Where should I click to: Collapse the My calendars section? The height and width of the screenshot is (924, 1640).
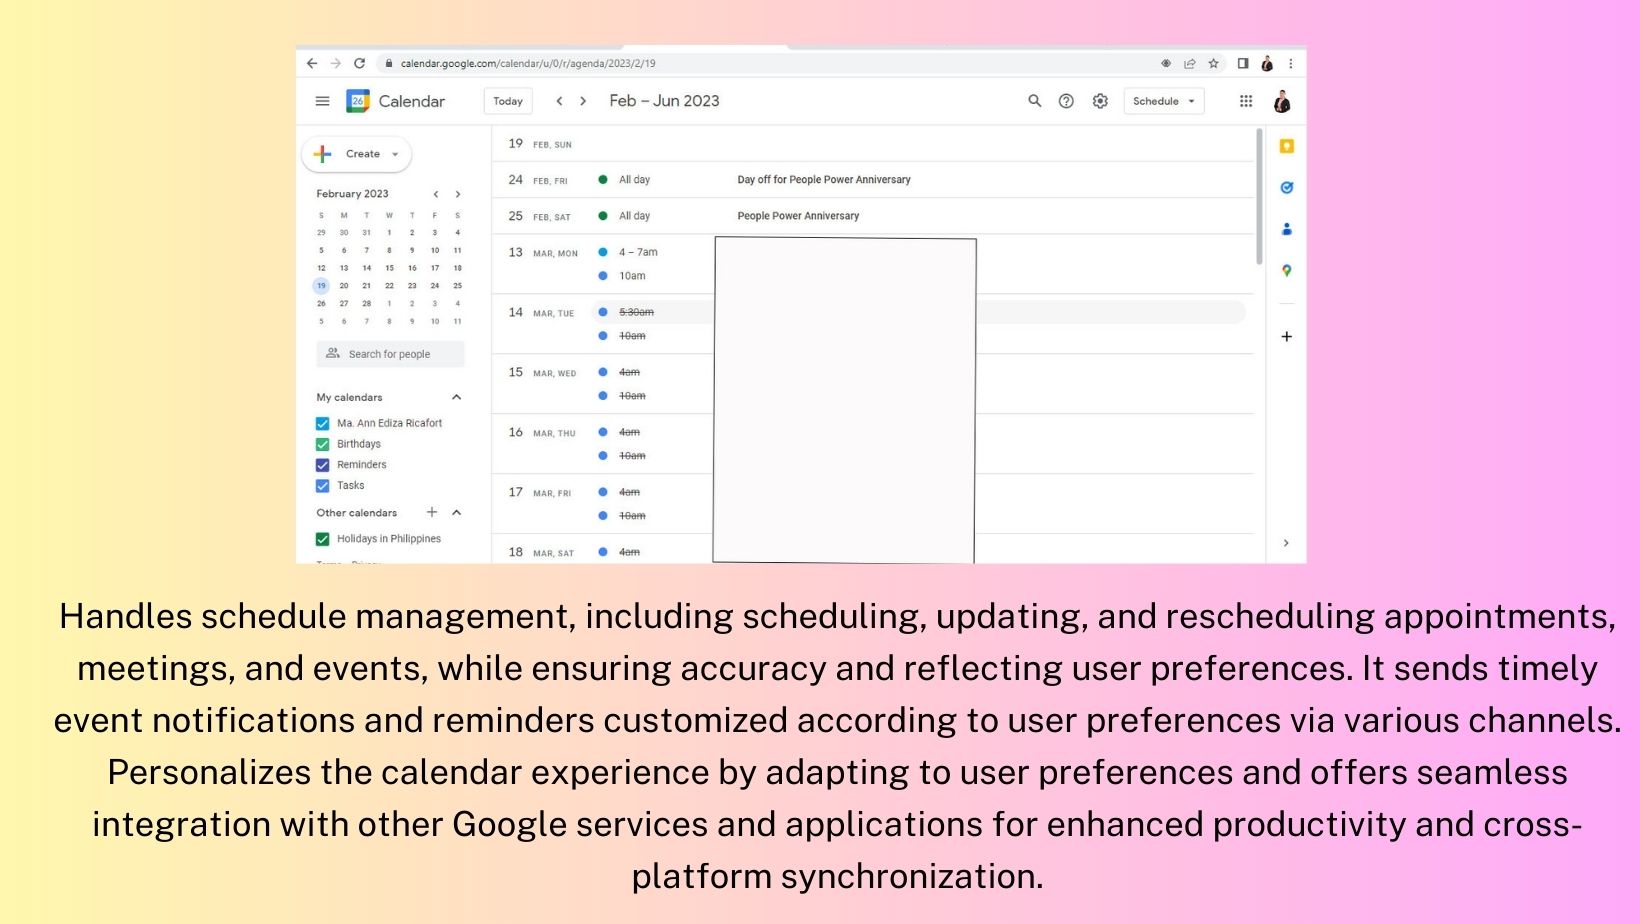(457, 397)
